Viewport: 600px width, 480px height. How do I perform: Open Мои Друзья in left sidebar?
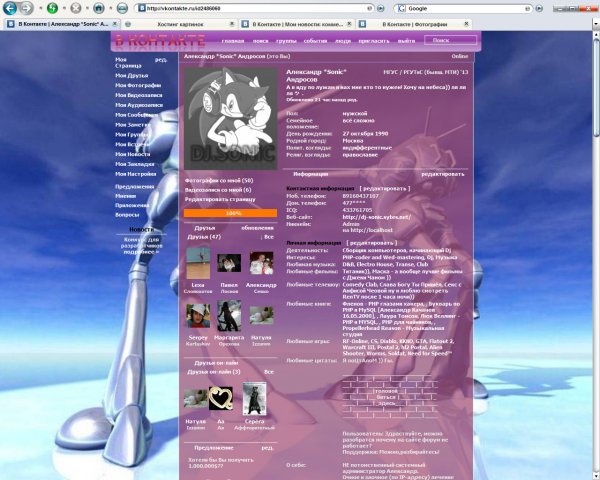[x=132, y=75]
